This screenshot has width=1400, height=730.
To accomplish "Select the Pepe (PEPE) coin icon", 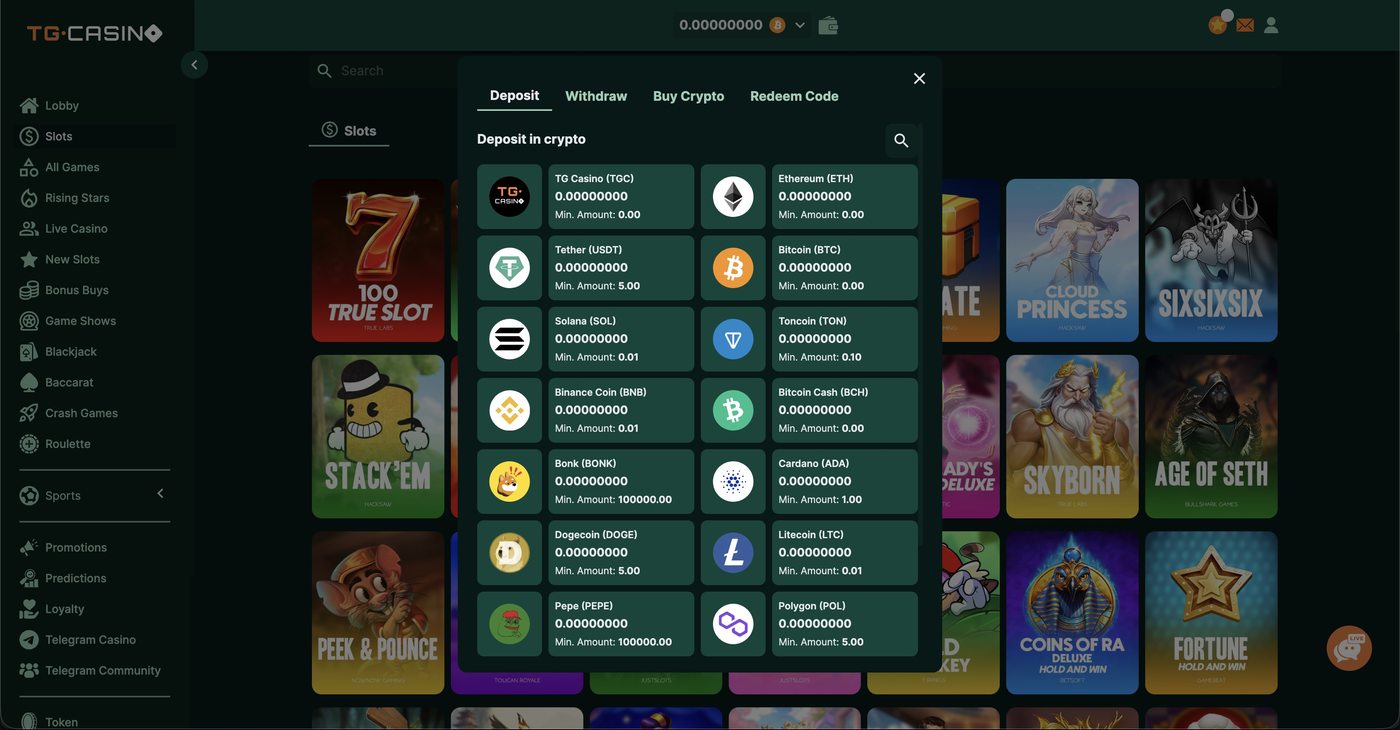I will click(510, 623).
